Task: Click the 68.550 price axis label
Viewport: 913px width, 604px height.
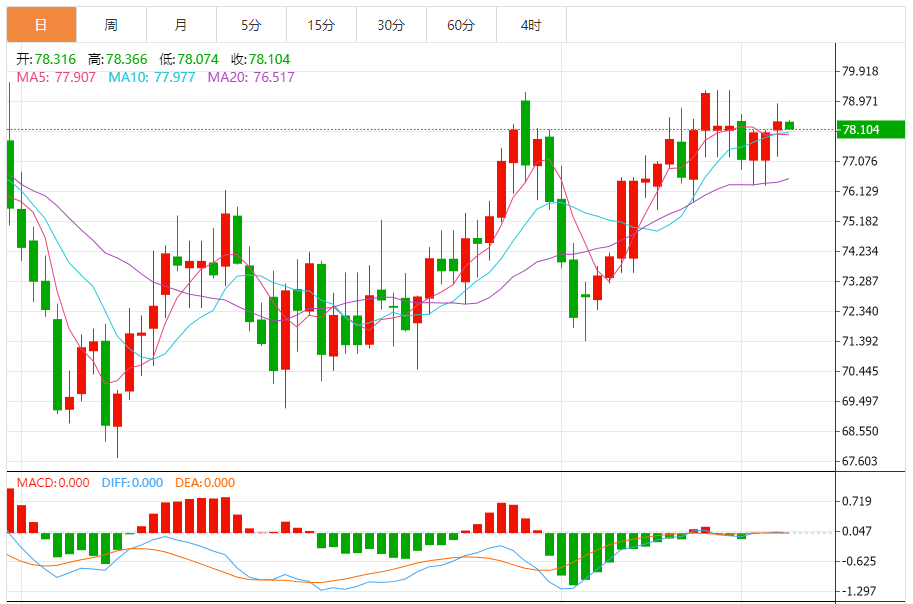Action: click(860, 431)
